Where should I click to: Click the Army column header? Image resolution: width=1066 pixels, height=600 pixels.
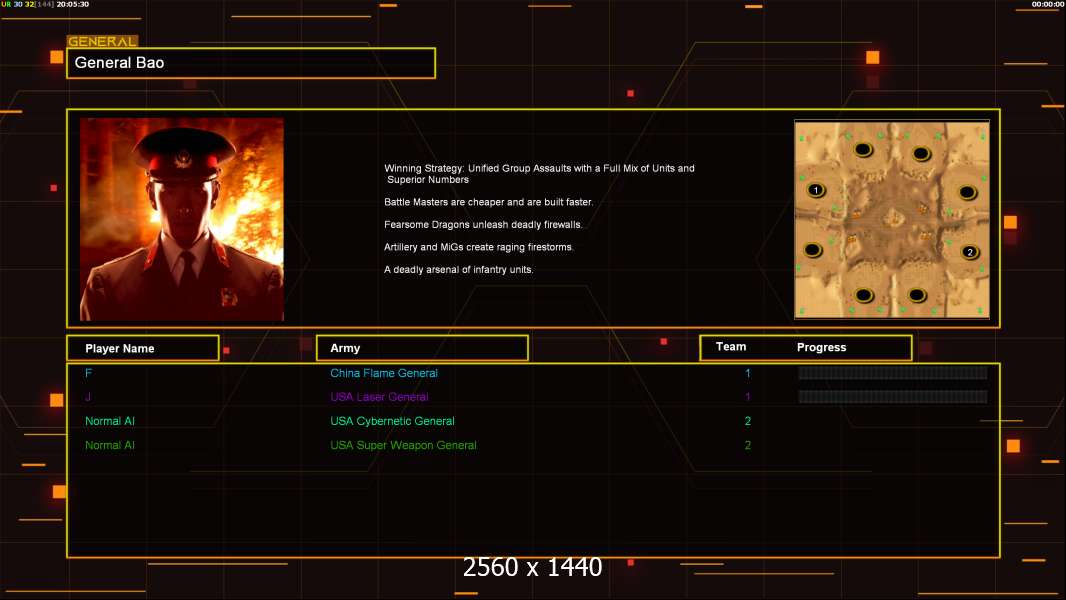422,348
